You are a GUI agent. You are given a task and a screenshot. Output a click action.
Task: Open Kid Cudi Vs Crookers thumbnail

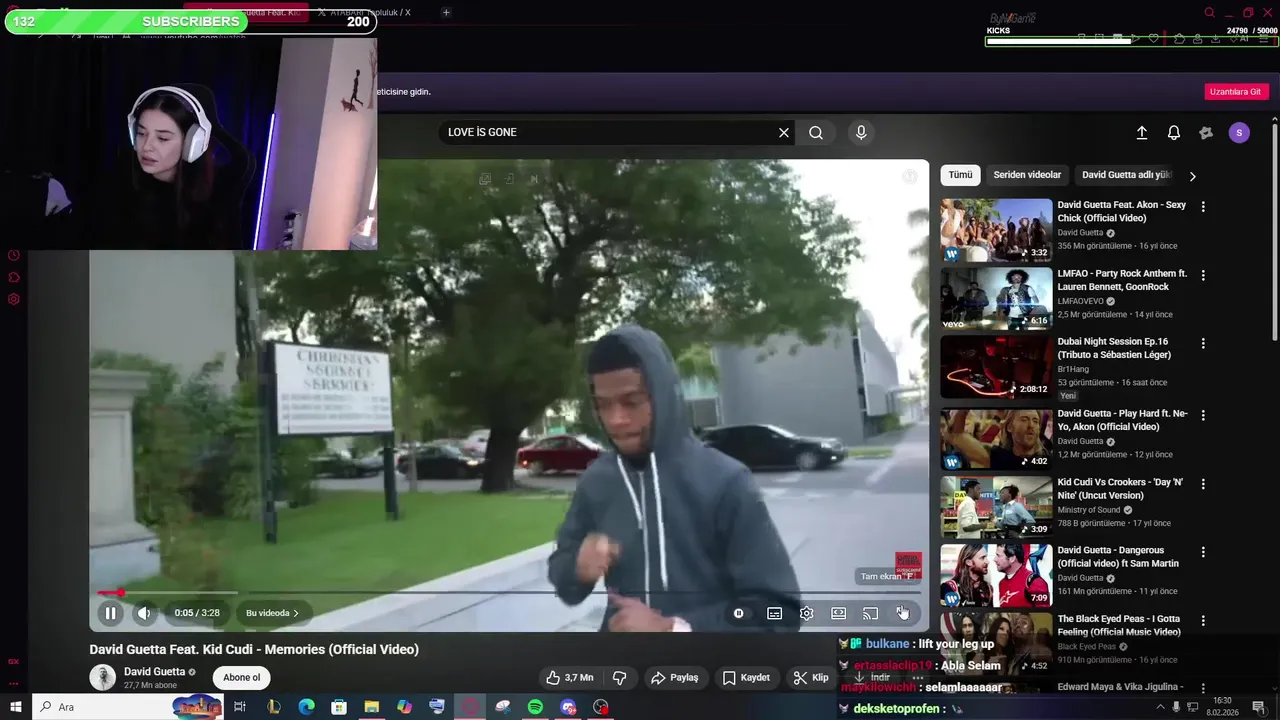pos(996,507)
